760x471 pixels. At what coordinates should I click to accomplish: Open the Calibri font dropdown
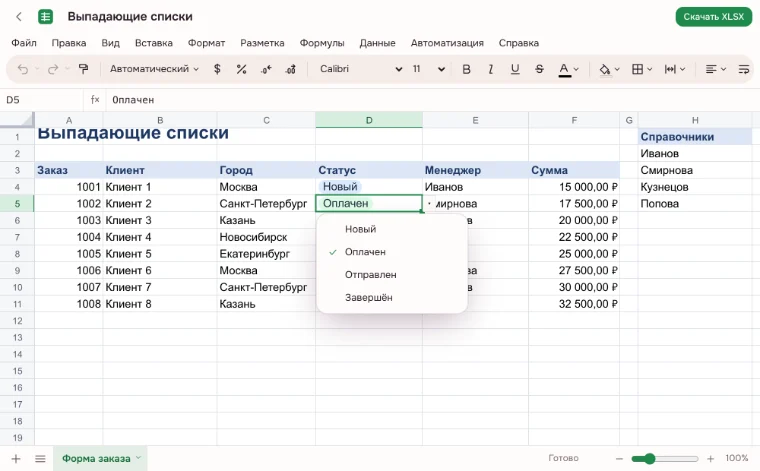[361, 69]
